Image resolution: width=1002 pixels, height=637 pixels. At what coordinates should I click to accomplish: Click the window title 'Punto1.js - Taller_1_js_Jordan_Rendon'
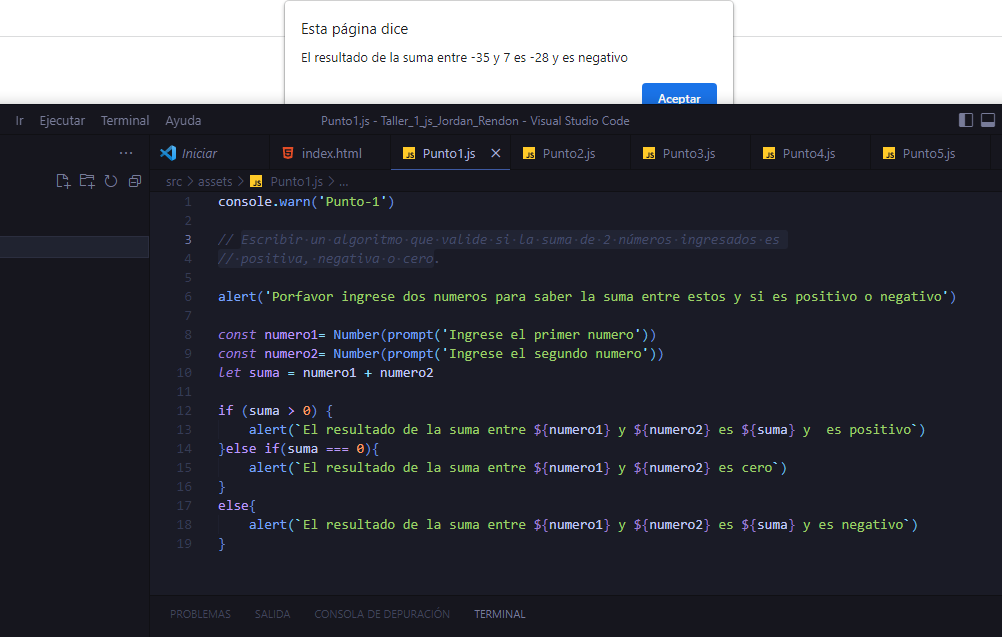[475, 121]
